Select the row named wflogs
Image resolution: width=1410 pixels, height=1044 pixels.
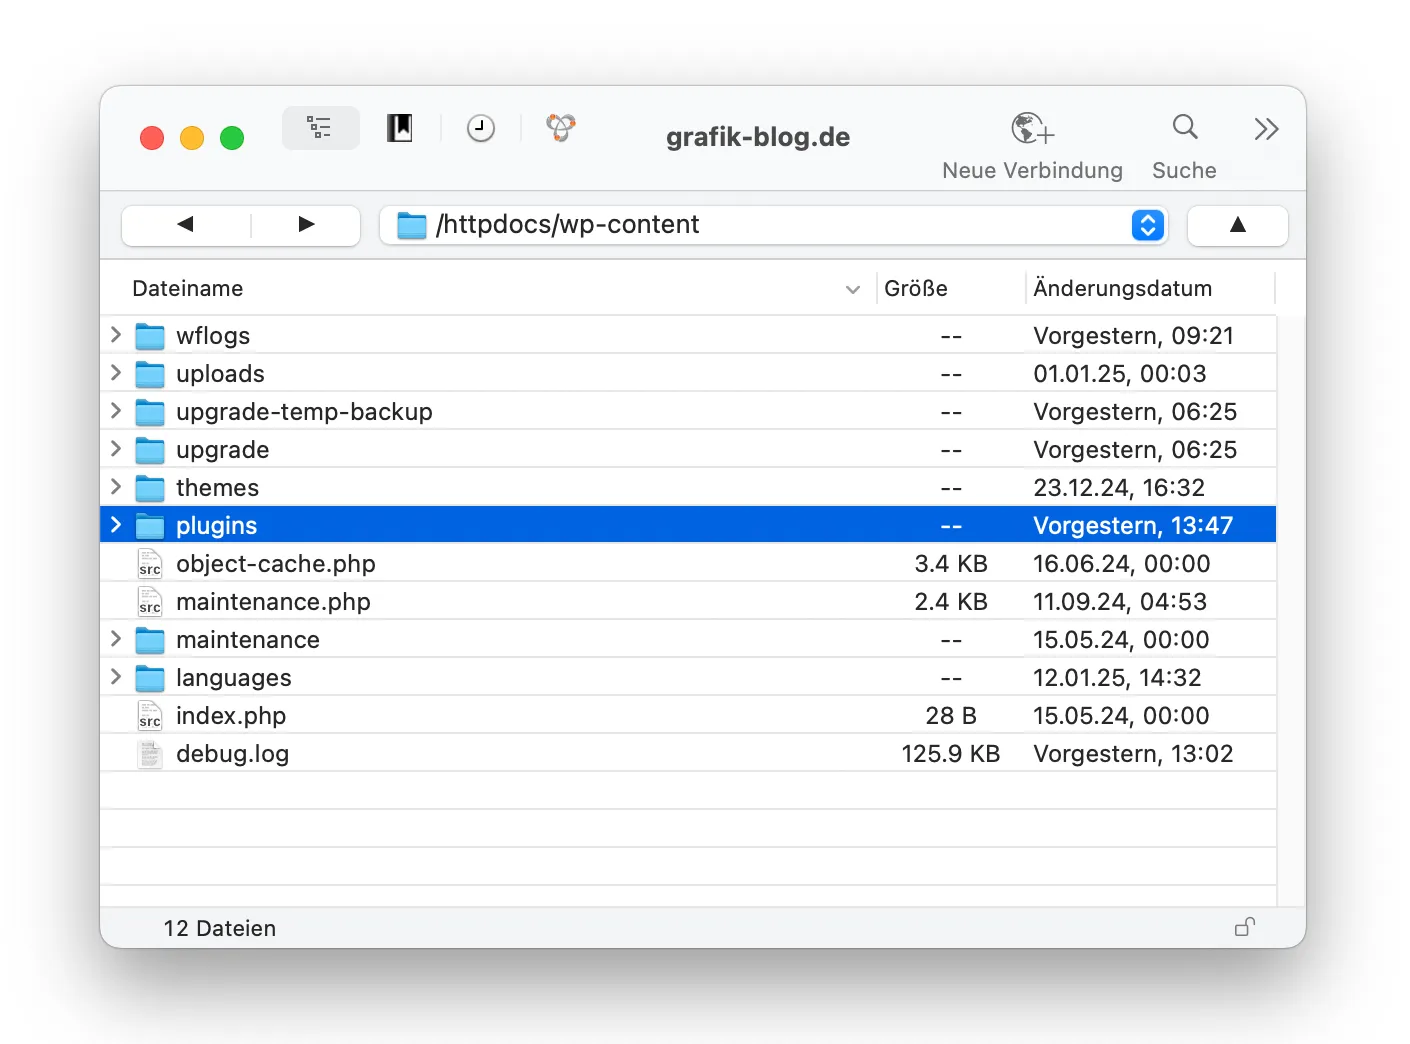tap(688, 335)
